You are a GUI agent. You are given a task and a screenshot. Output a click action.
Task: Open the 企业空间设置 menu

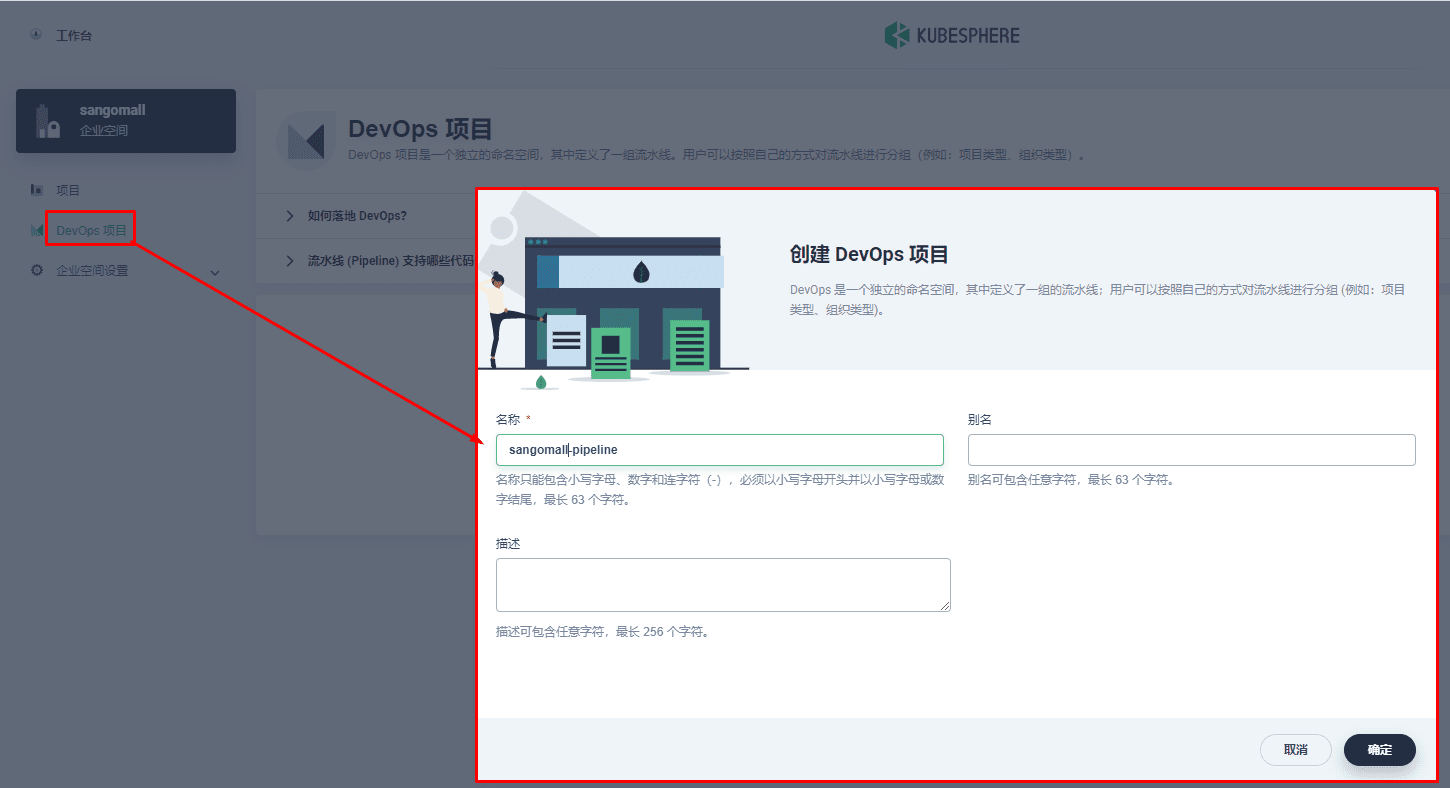coord(92,270)
